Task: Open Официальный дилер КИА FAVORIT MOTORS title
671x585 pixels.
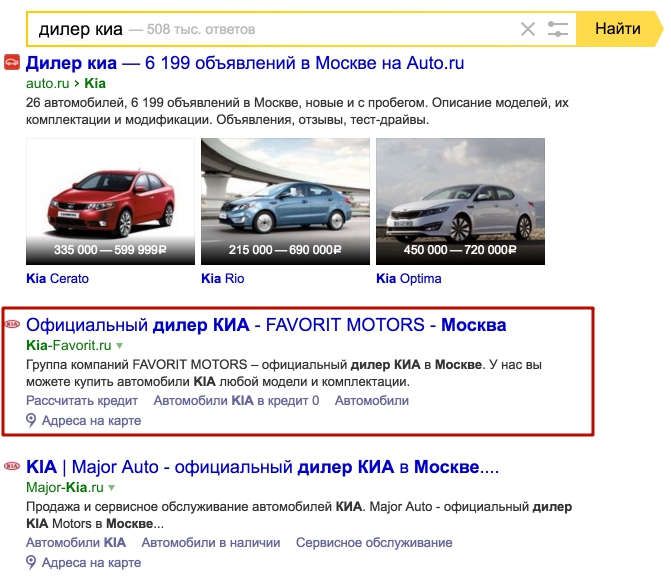Action: (266, 325)
